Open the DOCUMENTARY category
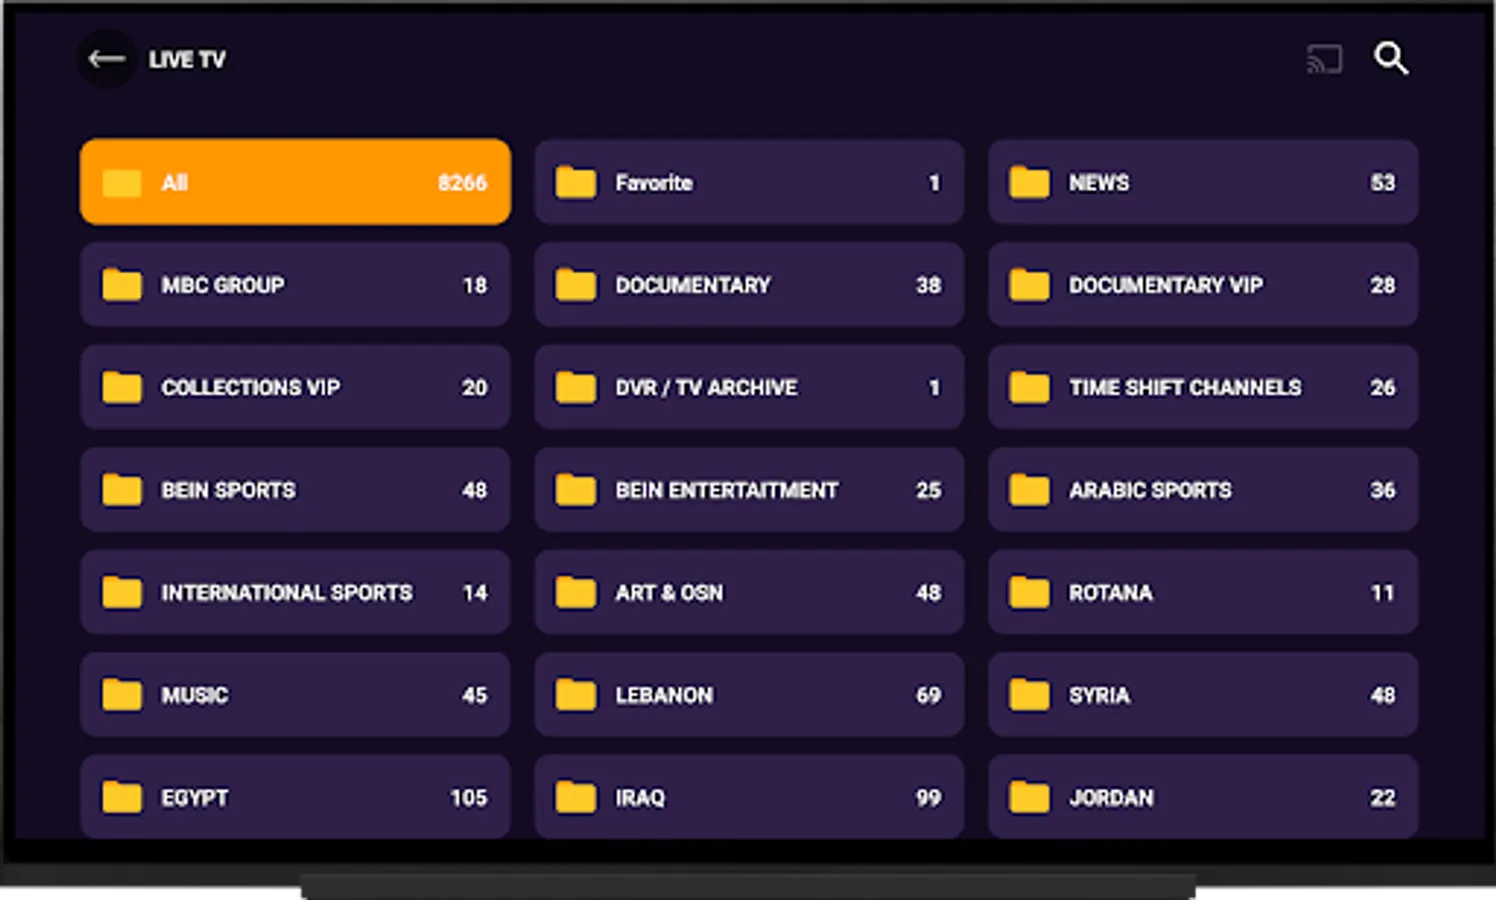The height and width of the screenshot is (900, 1496). [x=749, y=285]
